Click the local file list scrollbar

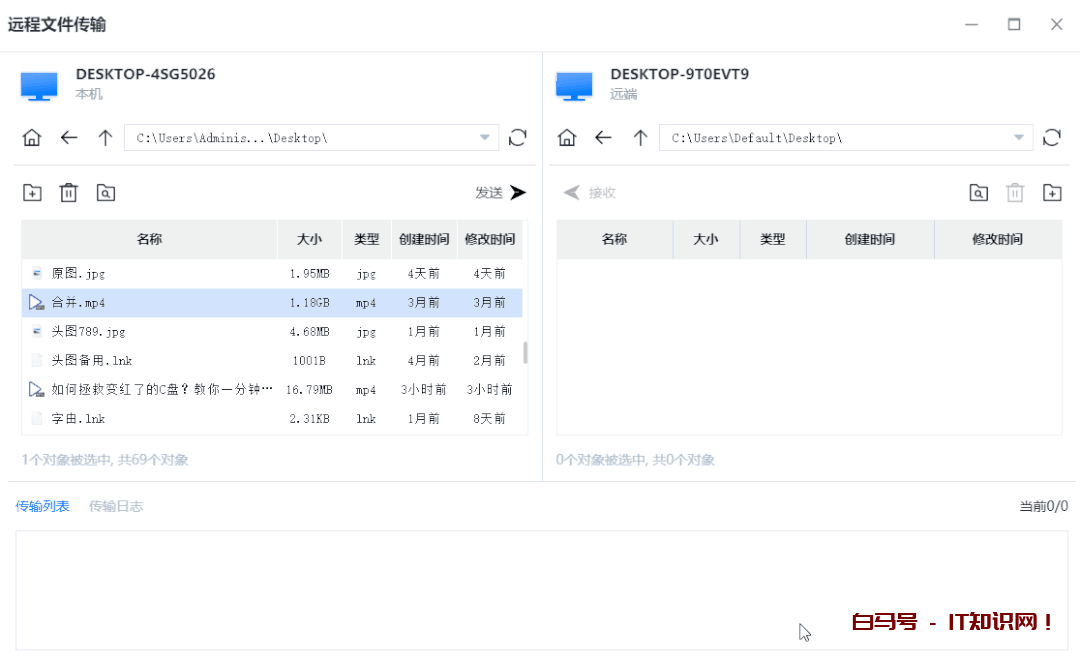(526, 352)
